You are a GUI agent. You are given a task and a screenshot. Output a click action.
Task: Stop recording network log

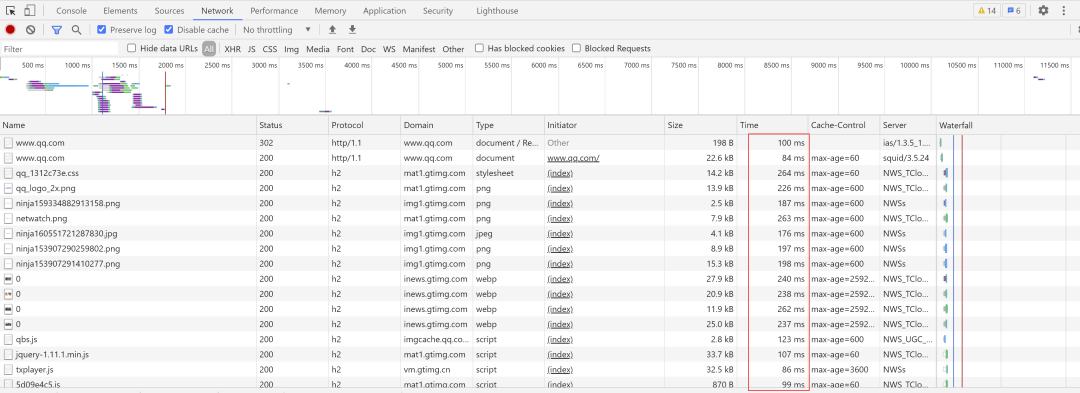point(10,30)
